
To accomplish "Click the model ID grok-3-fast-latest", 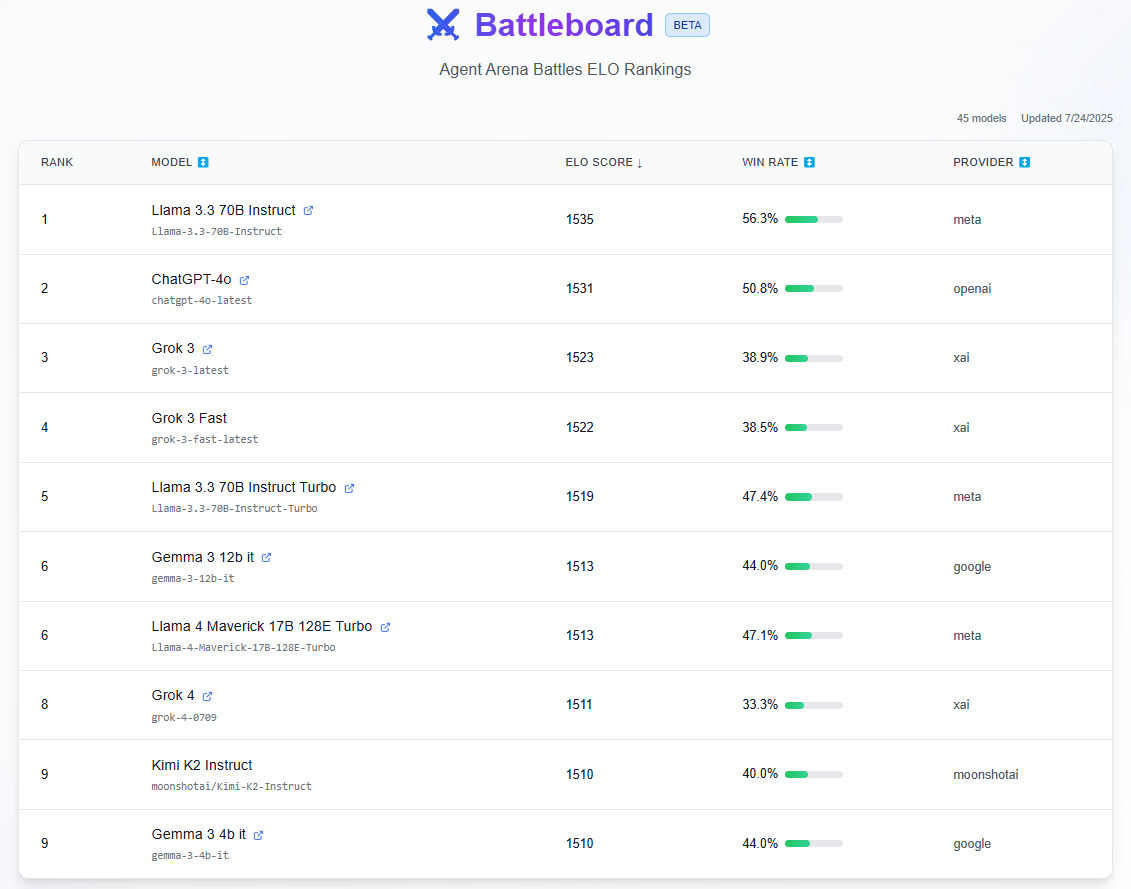I will tap(205, 439).
